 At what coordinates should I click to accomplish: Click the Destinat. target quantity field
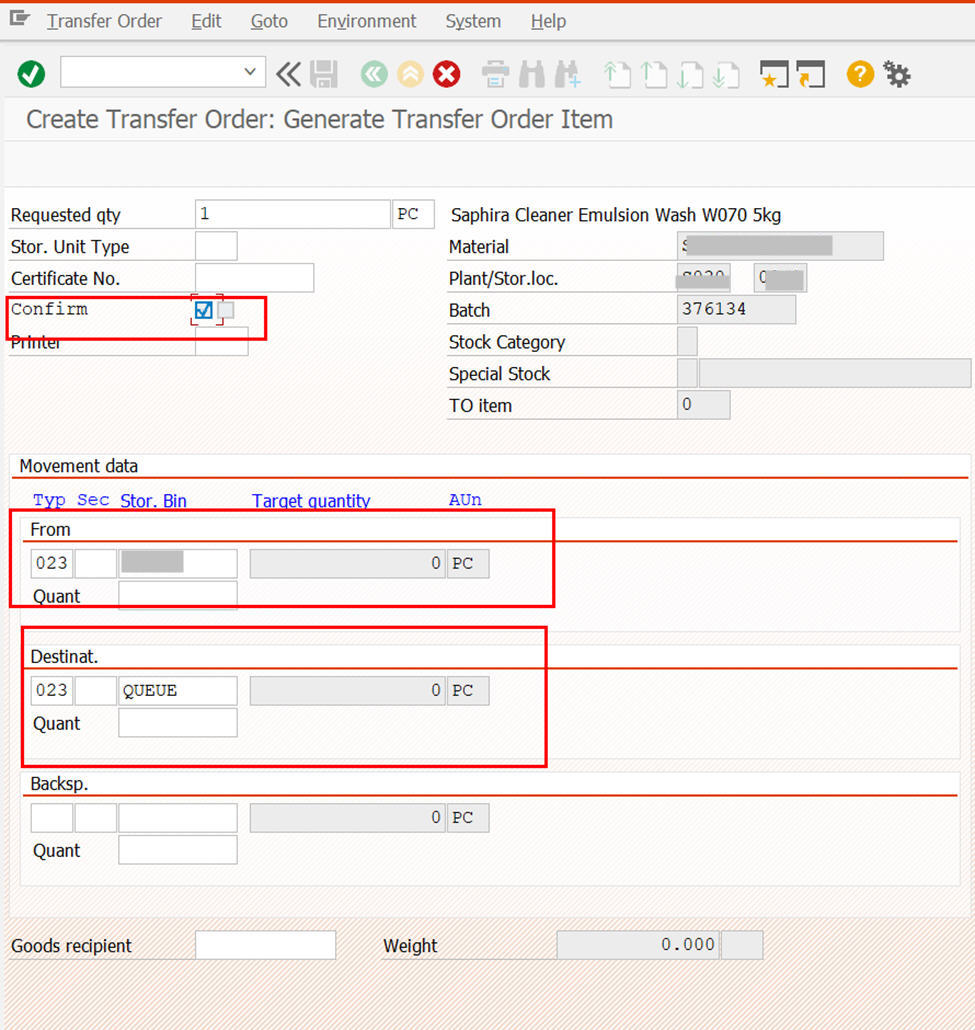coord(347,691)
